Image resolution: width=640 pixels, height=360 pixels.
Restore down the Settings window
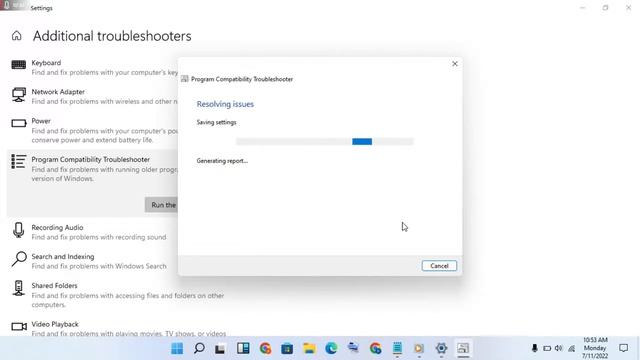pos(605,8)
